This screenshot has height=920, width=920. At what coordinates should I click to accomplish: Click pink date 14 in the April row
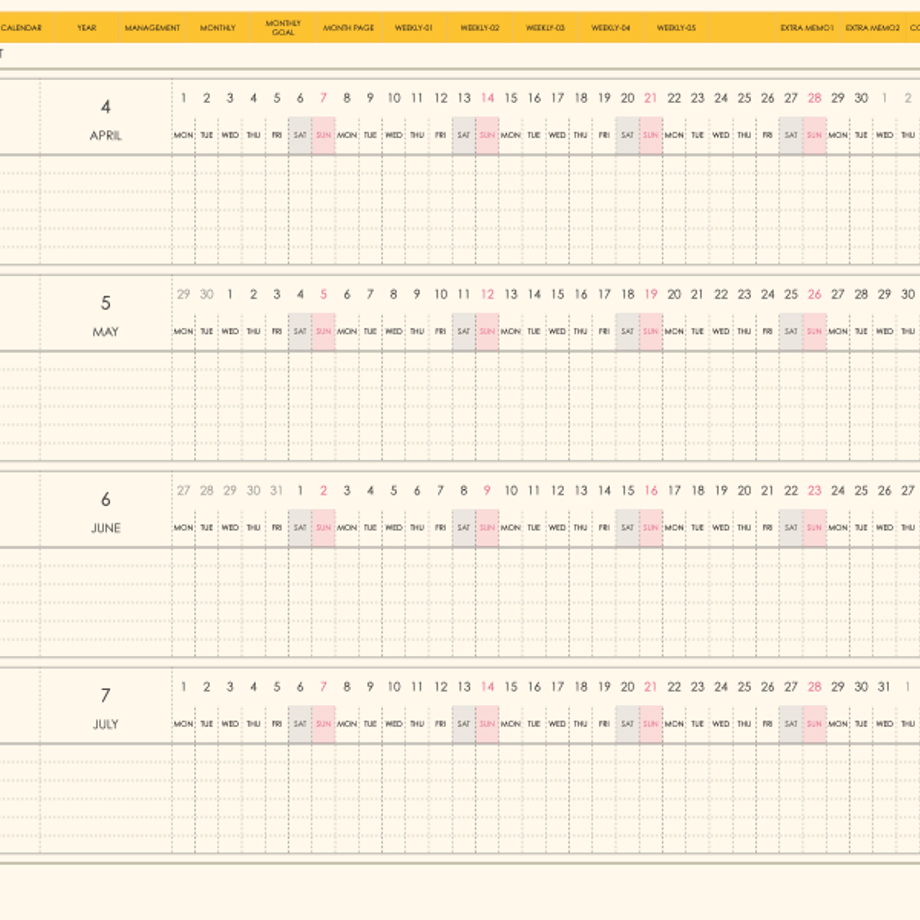(488, 98)
